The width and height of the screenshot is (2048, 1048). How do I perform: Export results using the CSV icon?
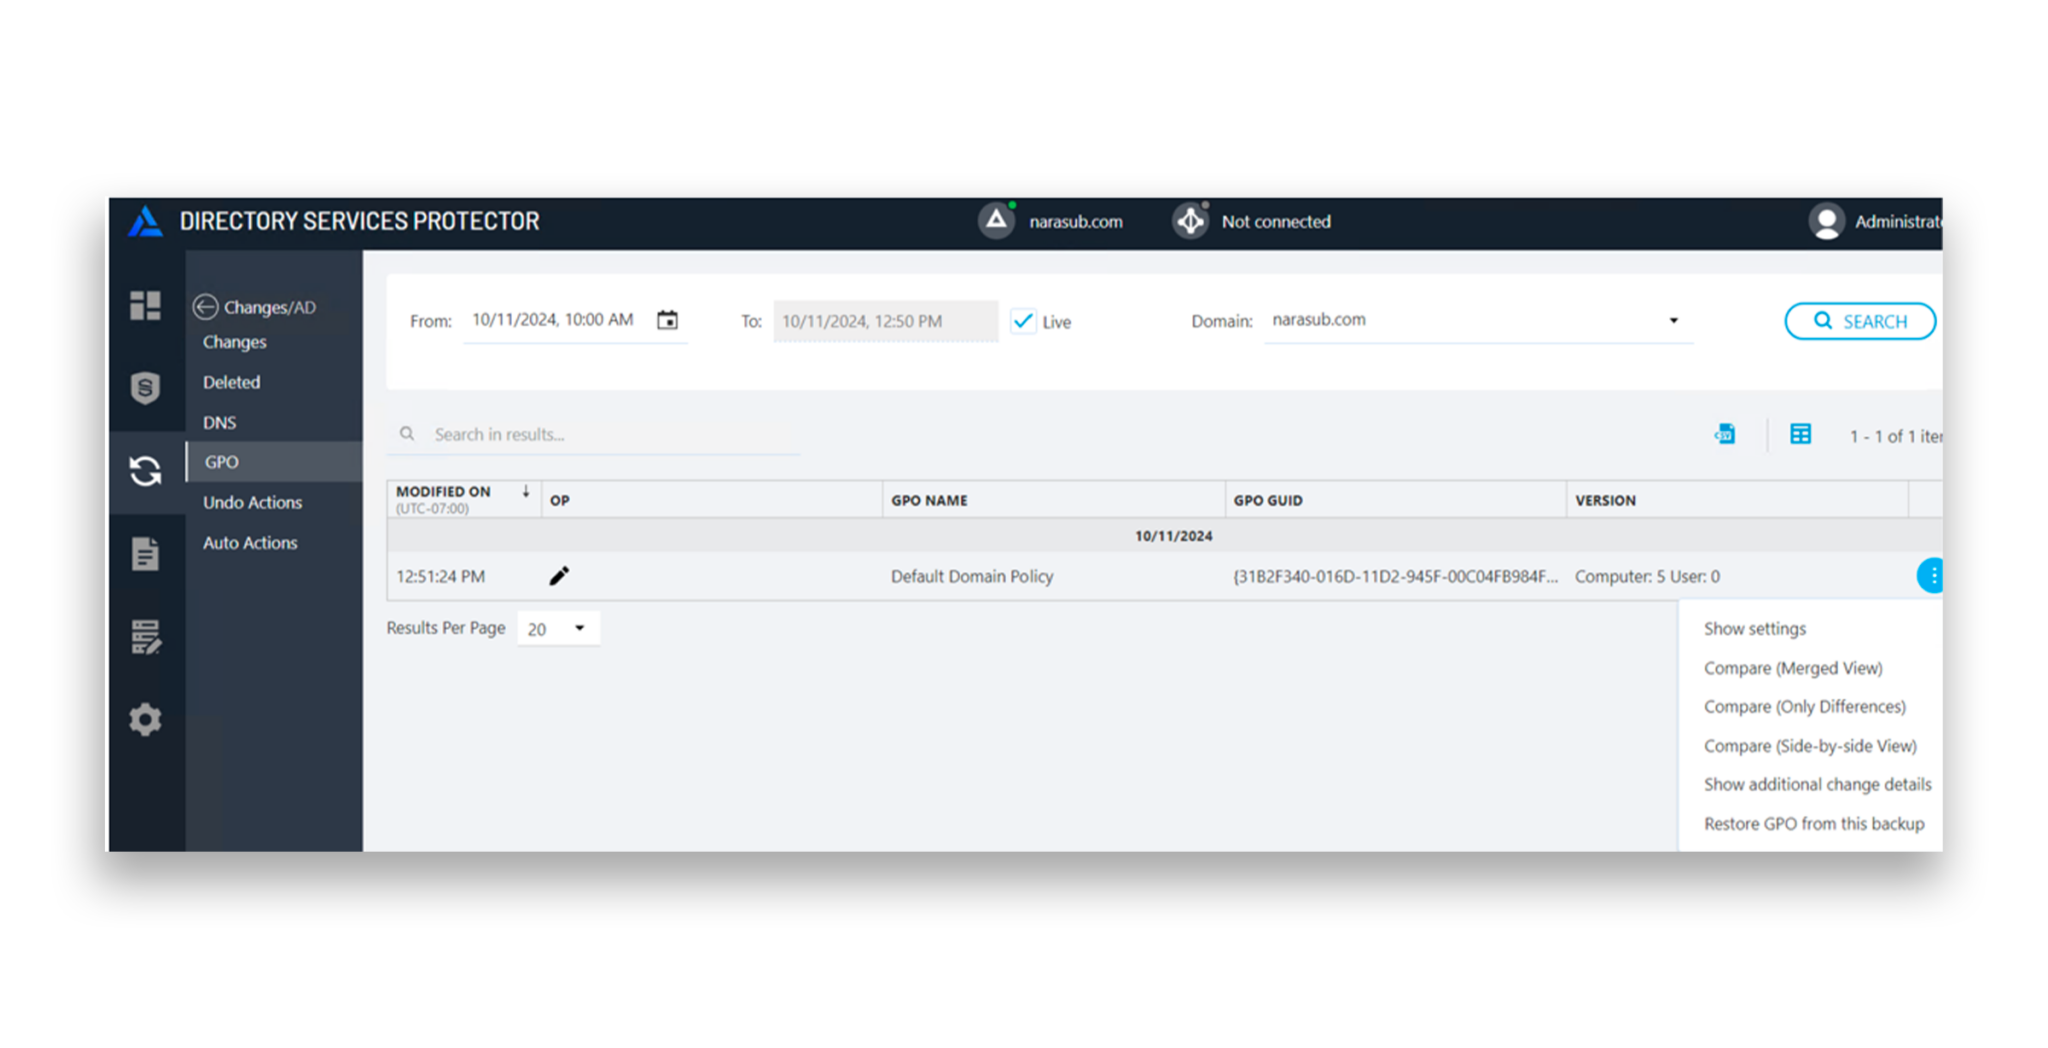(x=1724, y=433)
